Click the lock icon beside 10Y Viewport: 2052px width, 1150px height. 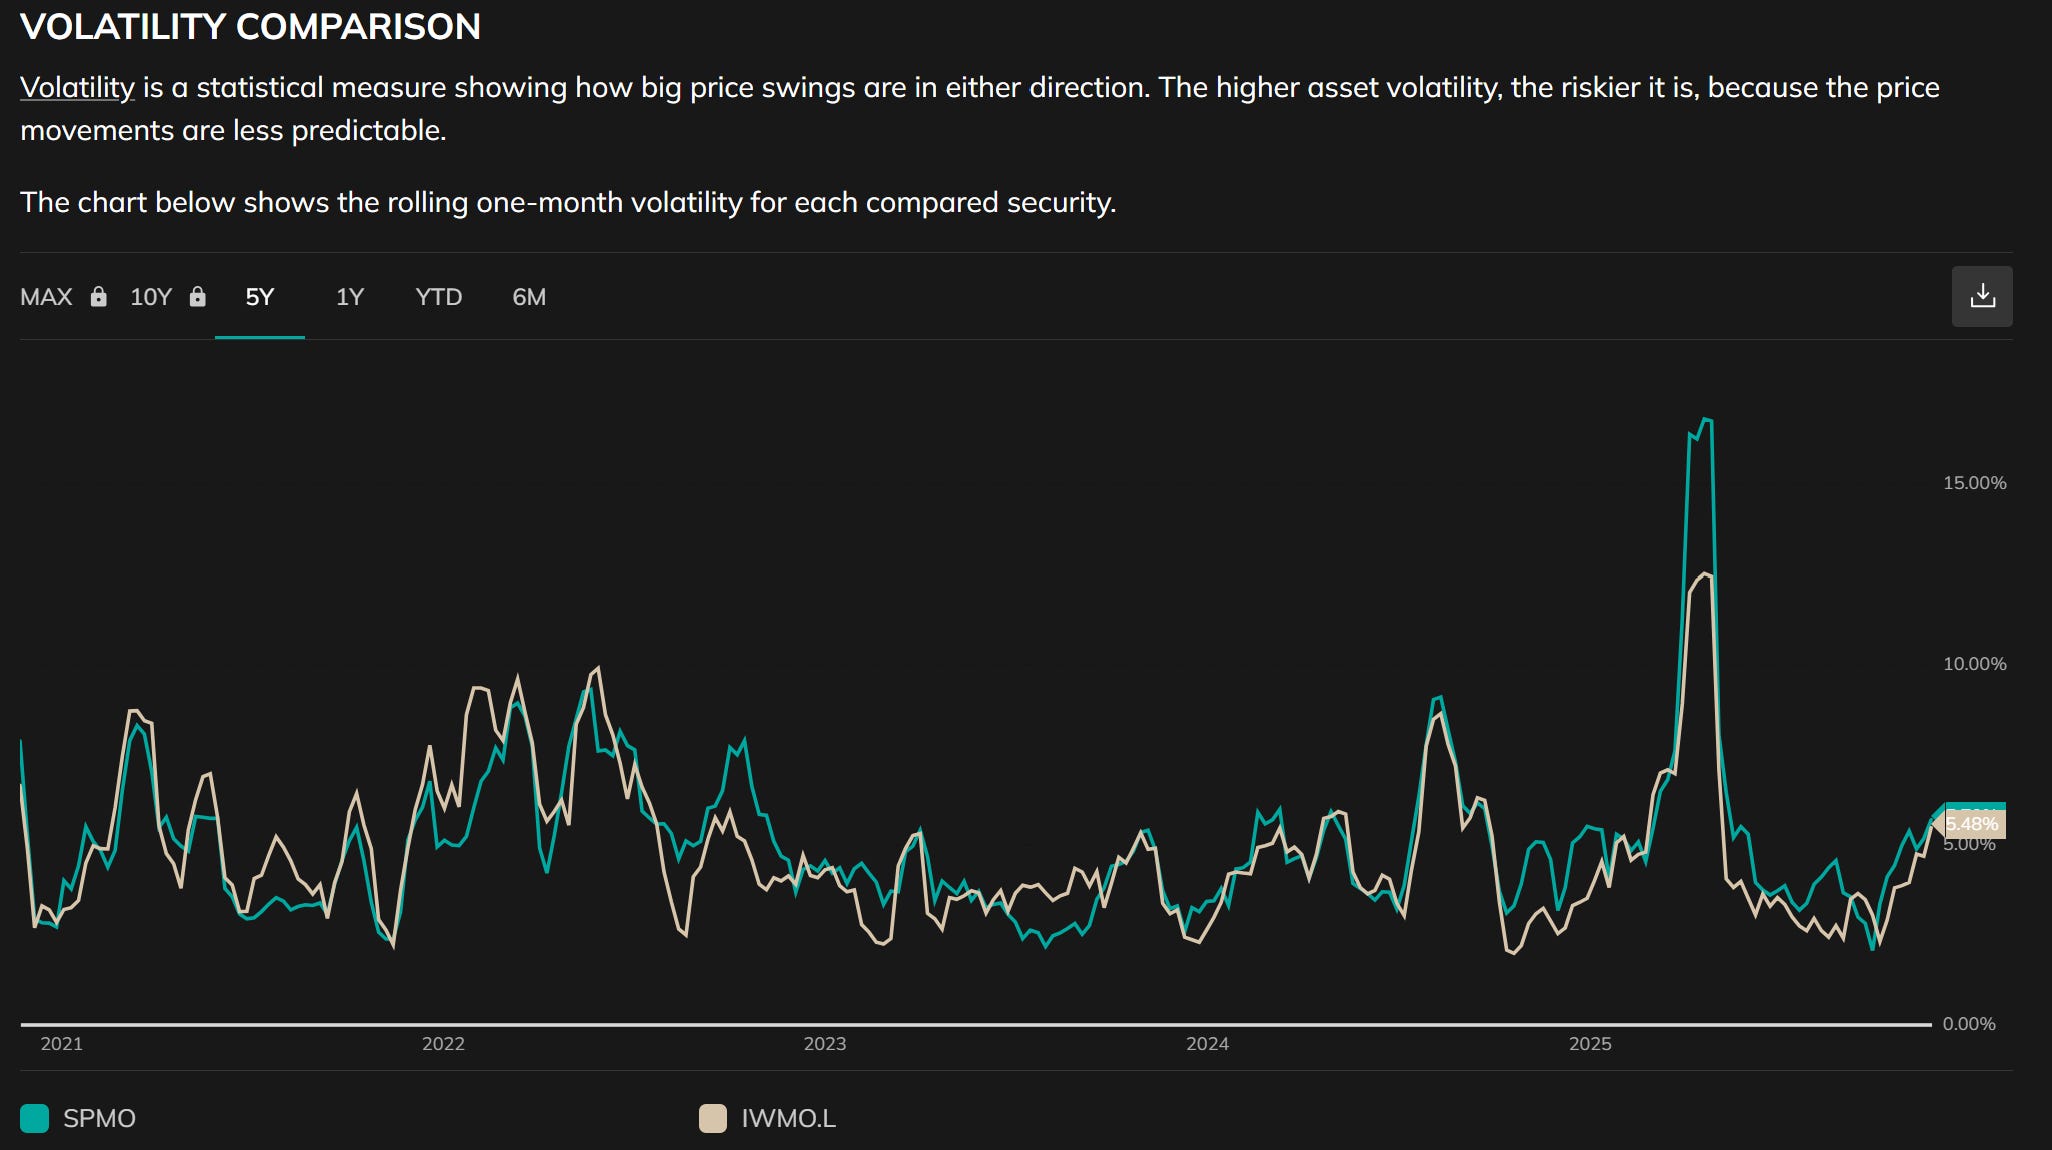(198, 297)
